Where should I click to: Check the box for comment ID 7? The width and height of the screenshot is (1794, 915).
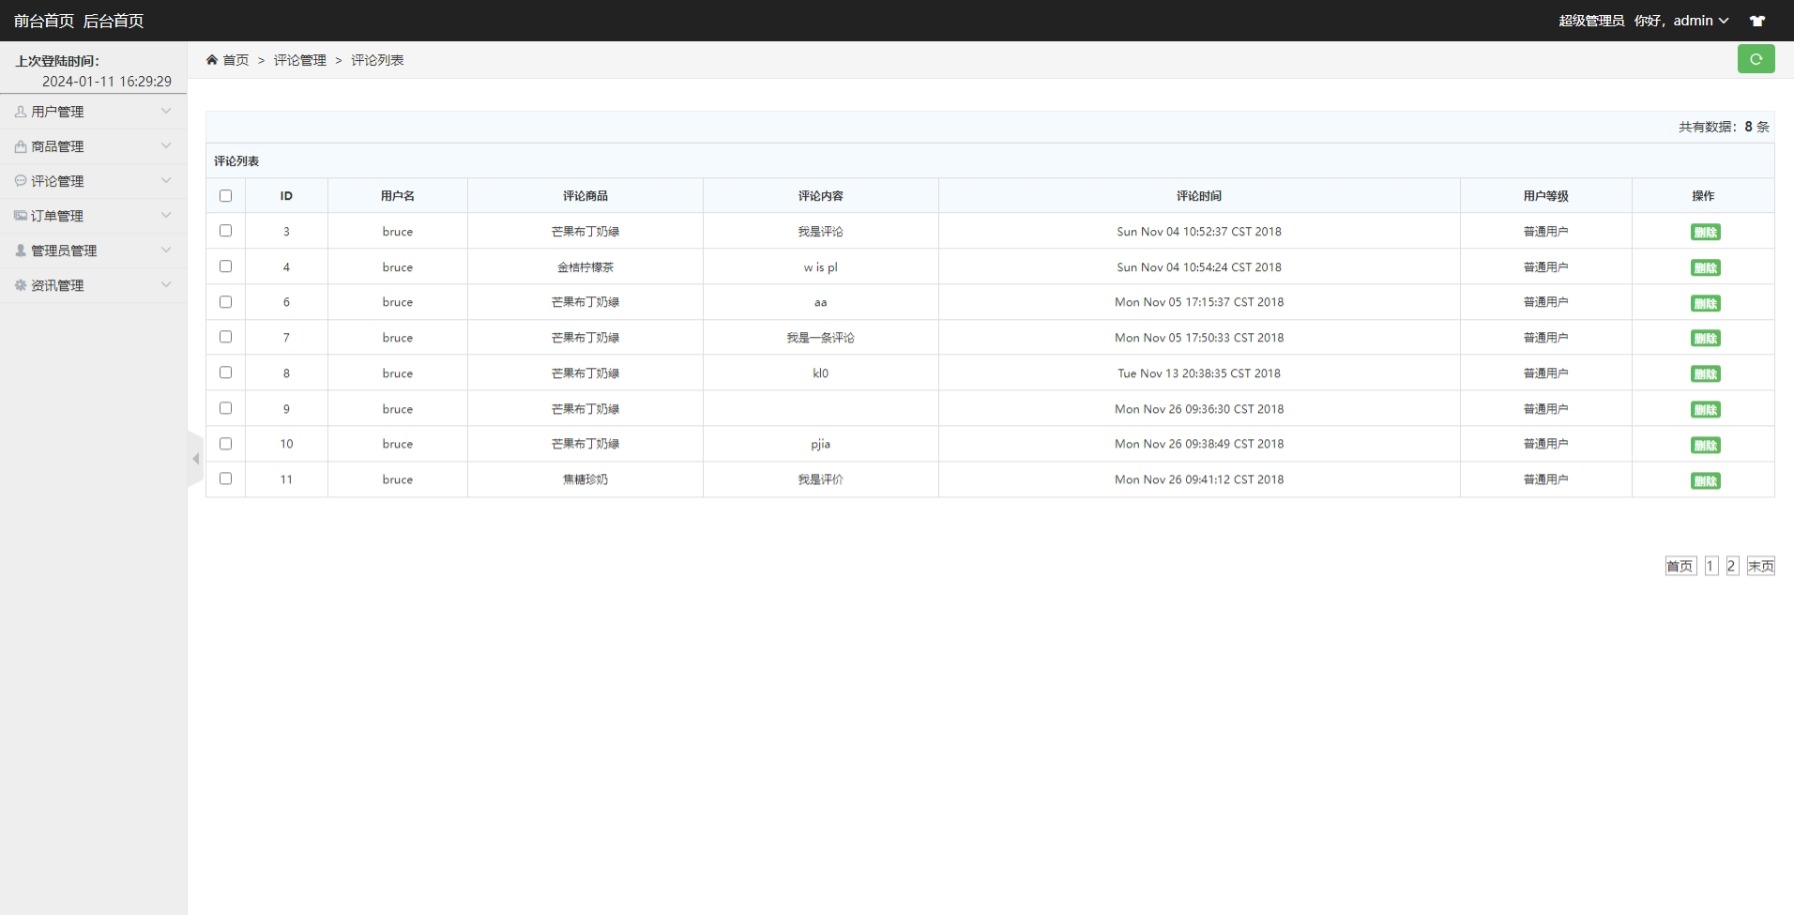(226, 337)
